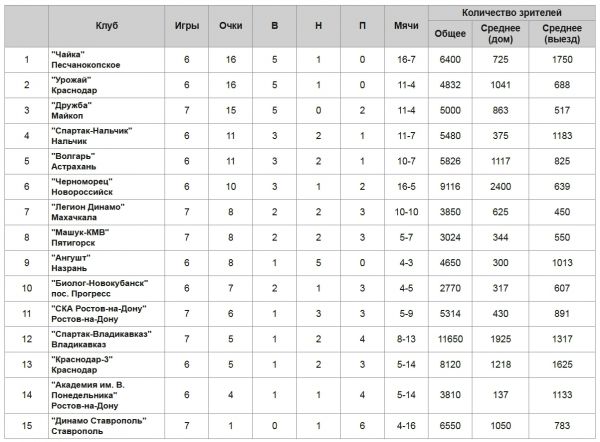Select the Общее column header
Viewport: 600px width, 442px height.
coord(450,34)
